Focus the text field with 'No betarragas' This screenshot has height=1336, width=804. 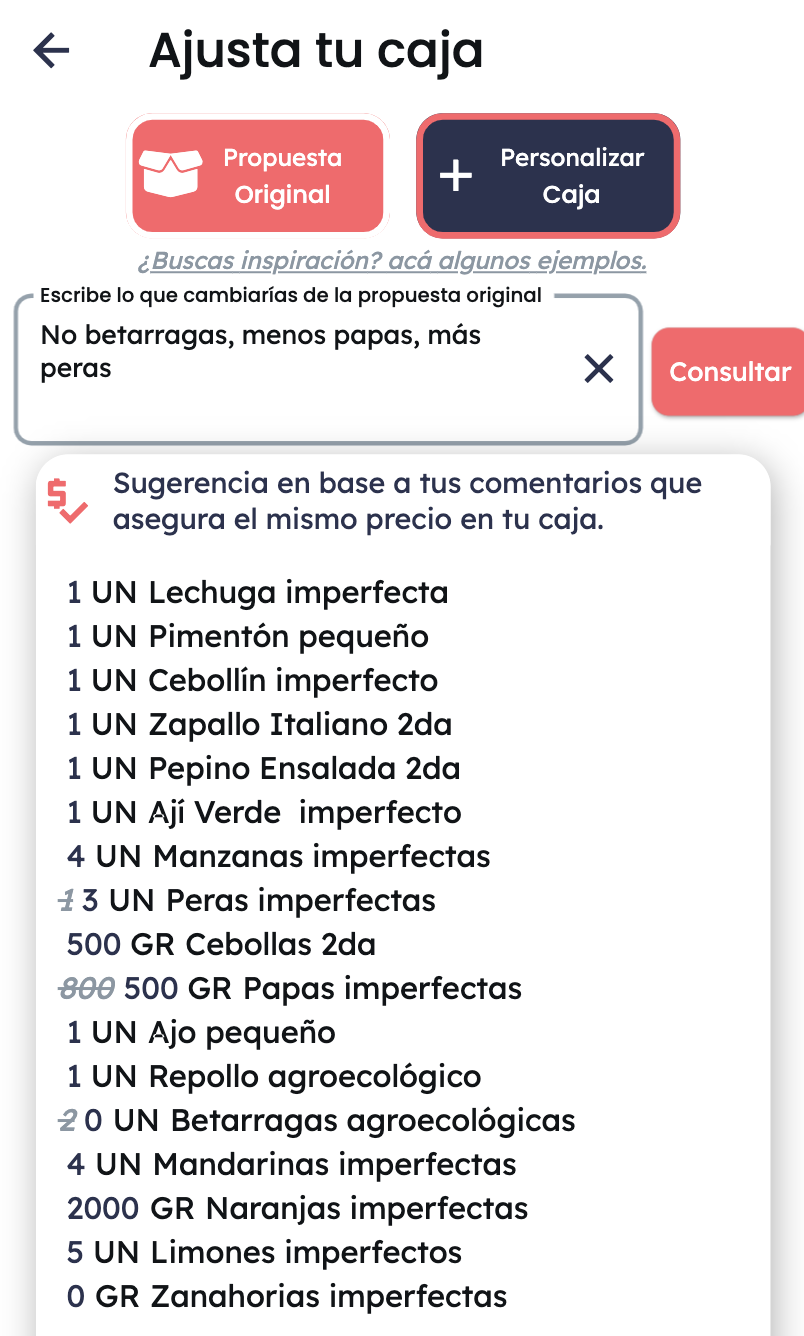pyautogui.click(x=300, y=370)
